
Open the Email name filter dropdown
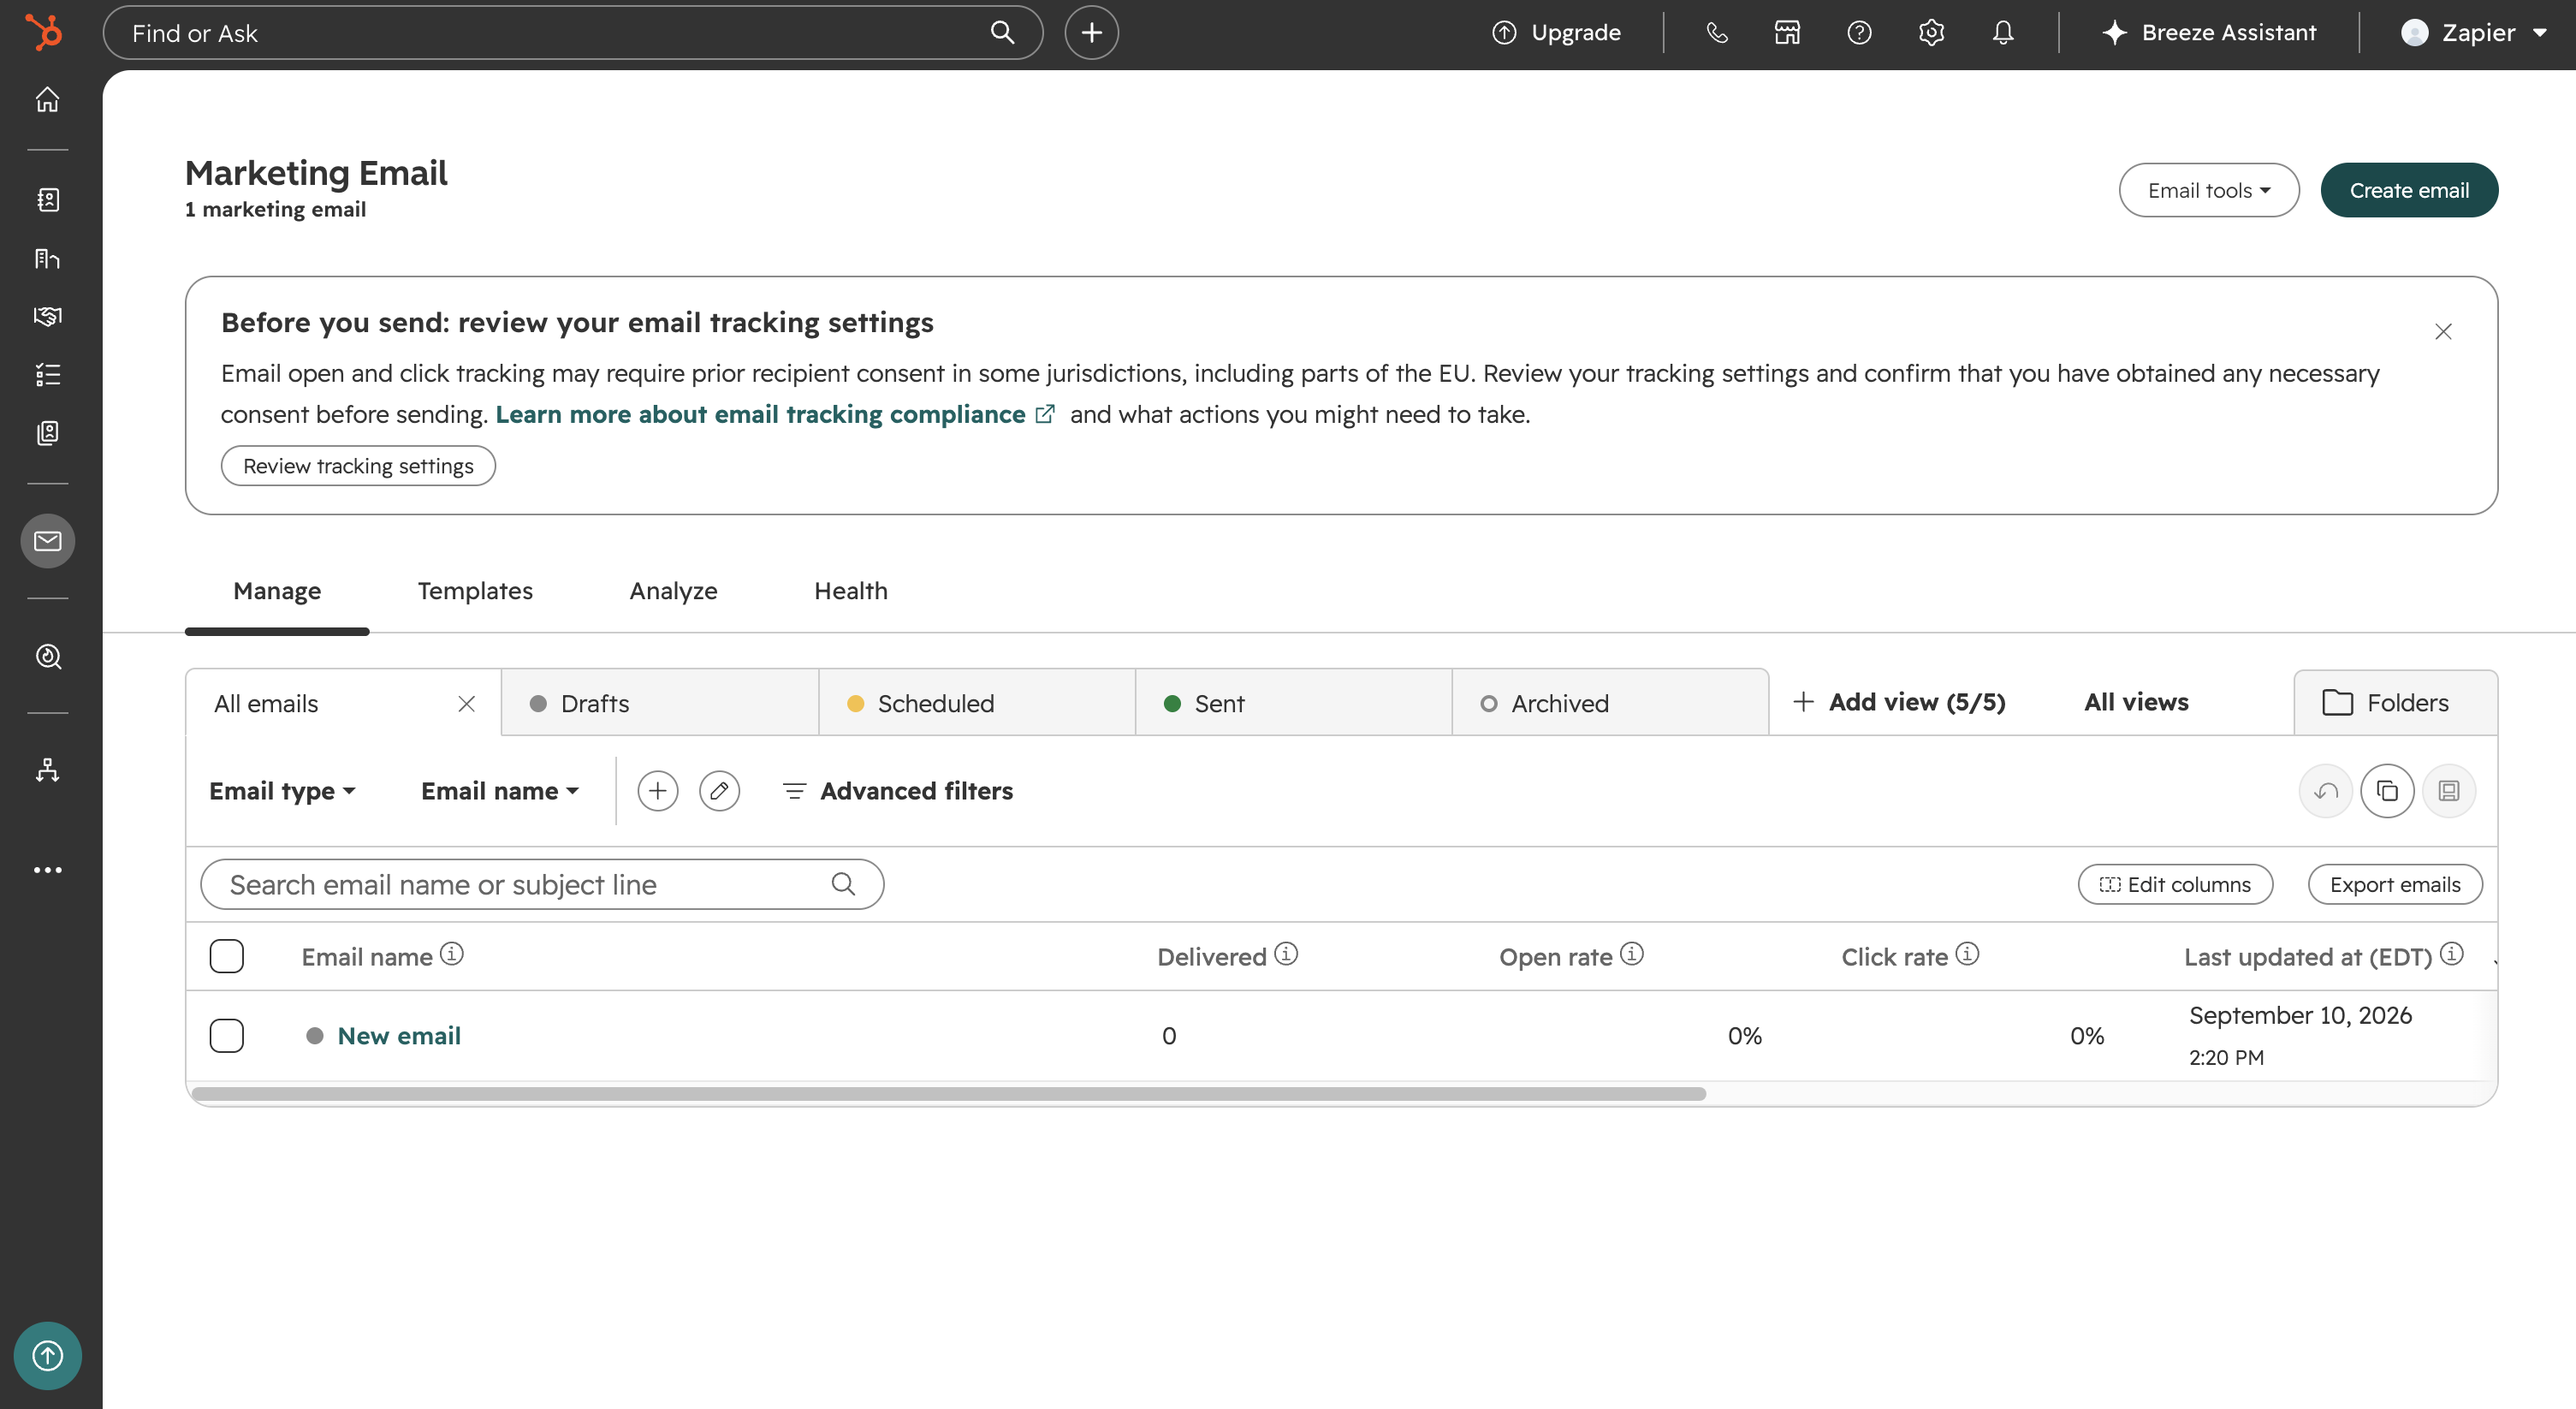tap(500, 791)
